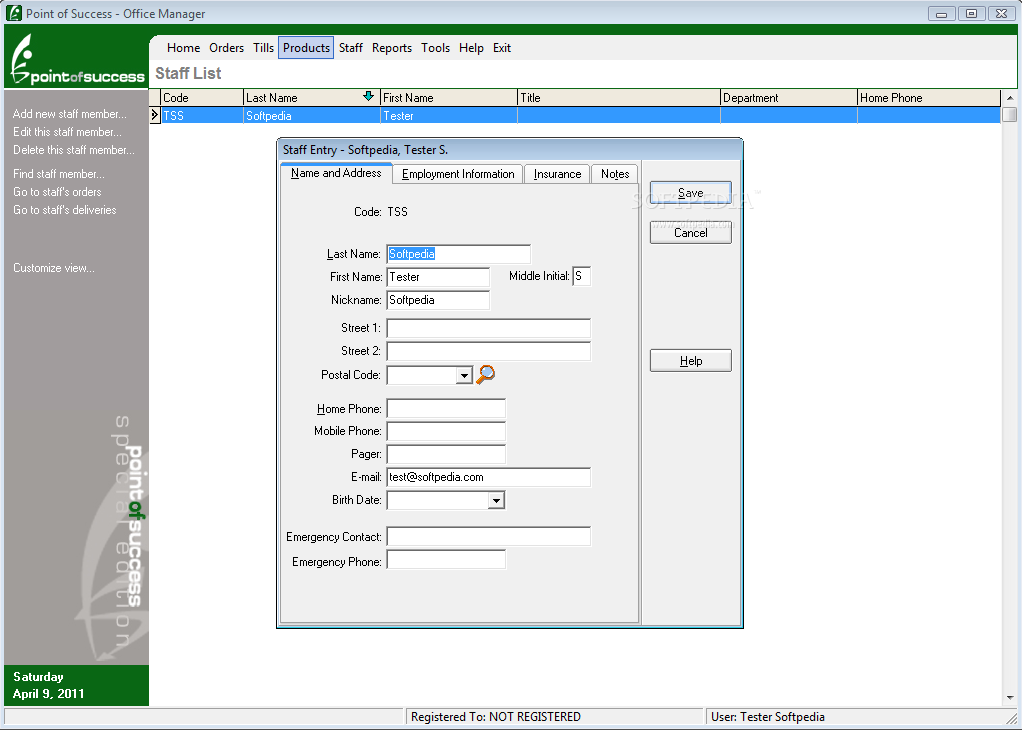Minimize the Office Manager window

point(941,14)
